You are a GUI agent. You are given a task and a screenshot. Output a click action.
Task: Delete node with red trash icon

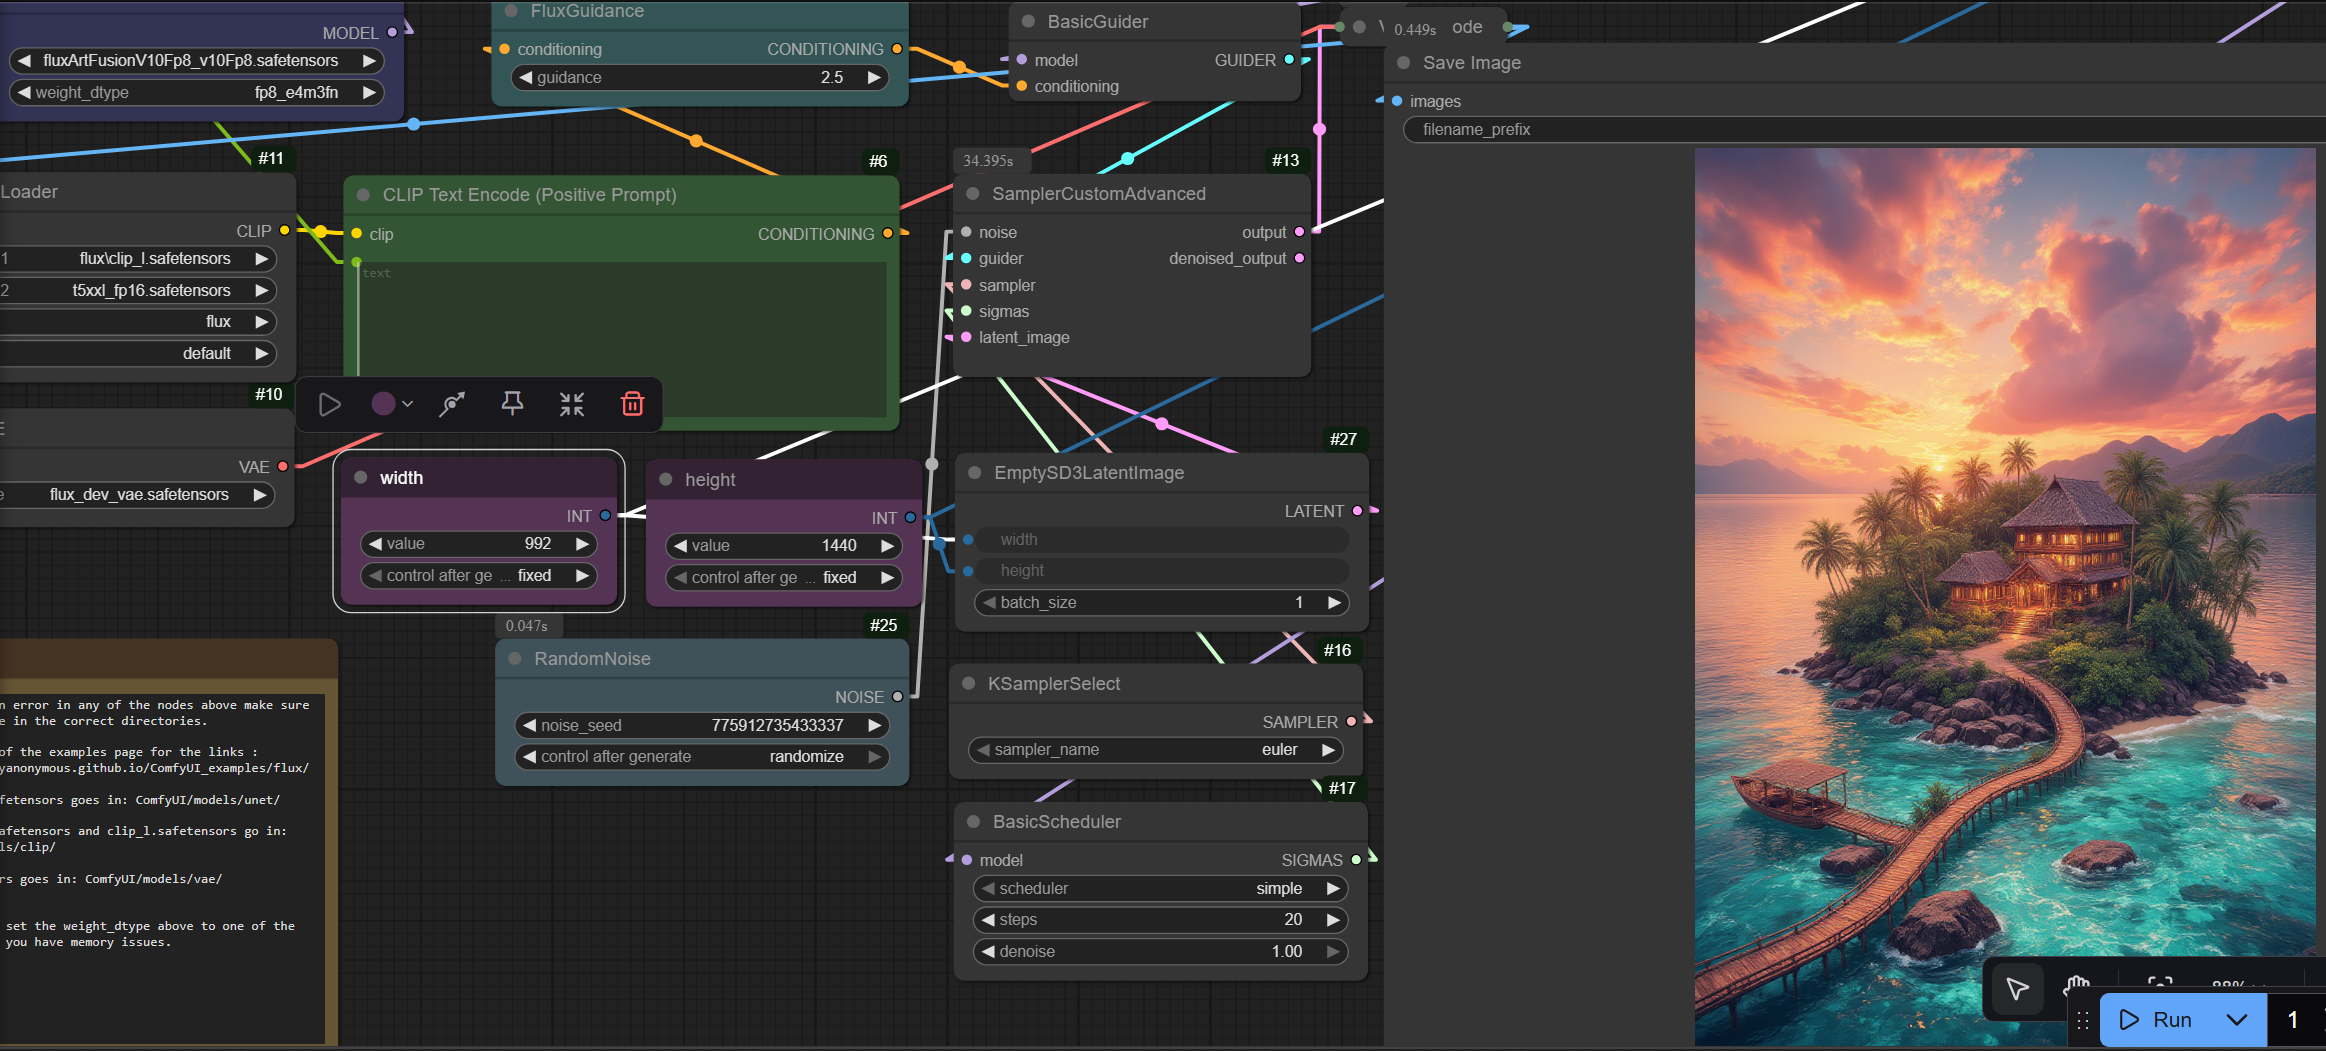632,404
